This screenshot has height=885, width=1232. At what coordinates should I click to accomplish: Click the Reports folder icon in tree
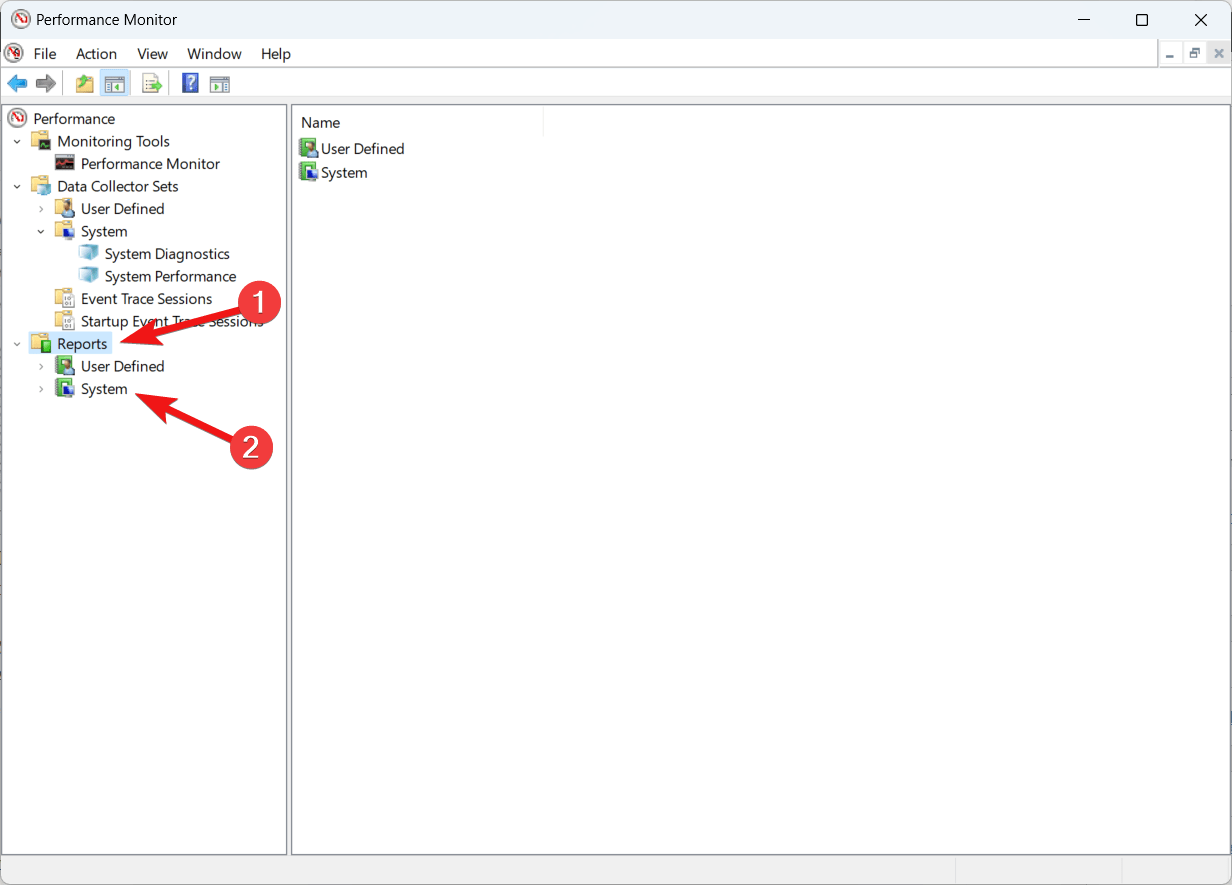click(x=41, y=343)
